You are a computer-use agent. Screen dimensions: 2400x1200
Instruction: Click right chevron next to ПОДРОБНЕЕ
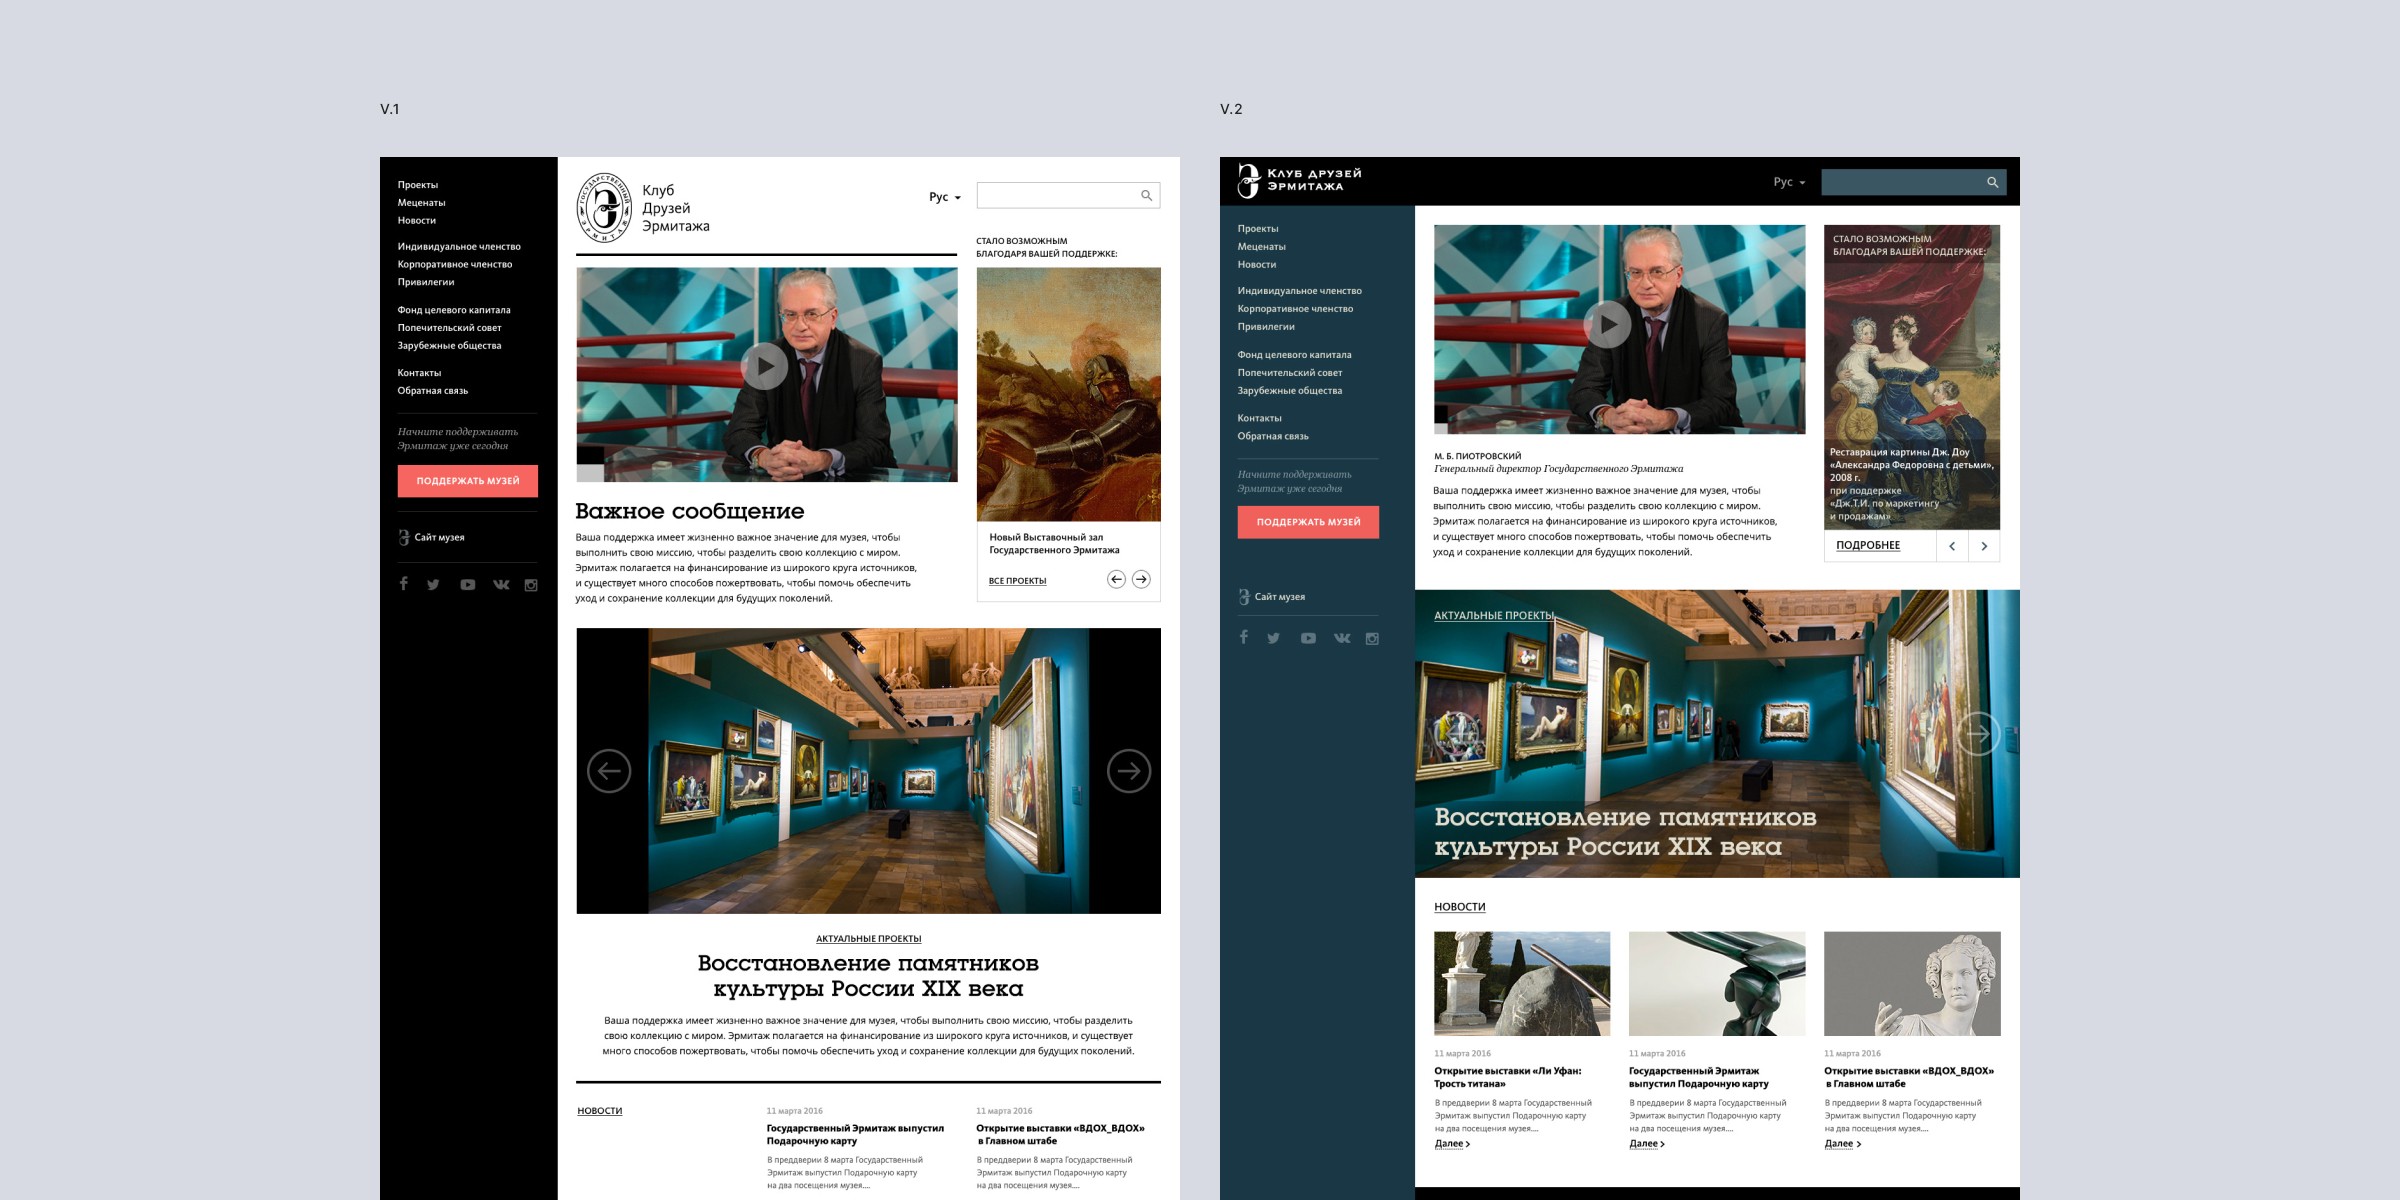click(x=1984, y=546)
